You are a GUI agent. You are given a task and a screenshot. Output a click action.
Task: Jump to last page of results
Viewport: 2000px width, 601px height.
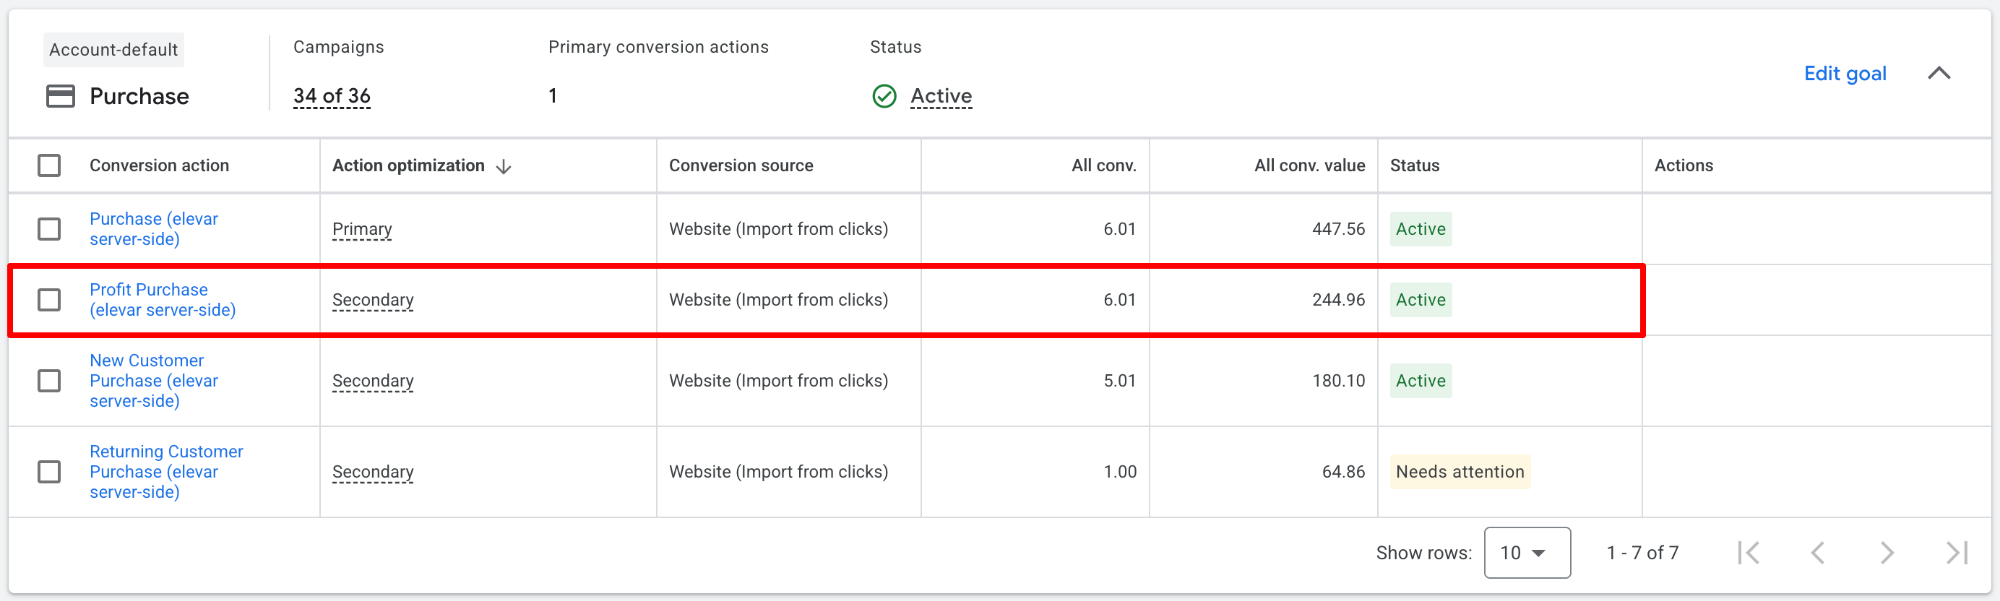1956,553
